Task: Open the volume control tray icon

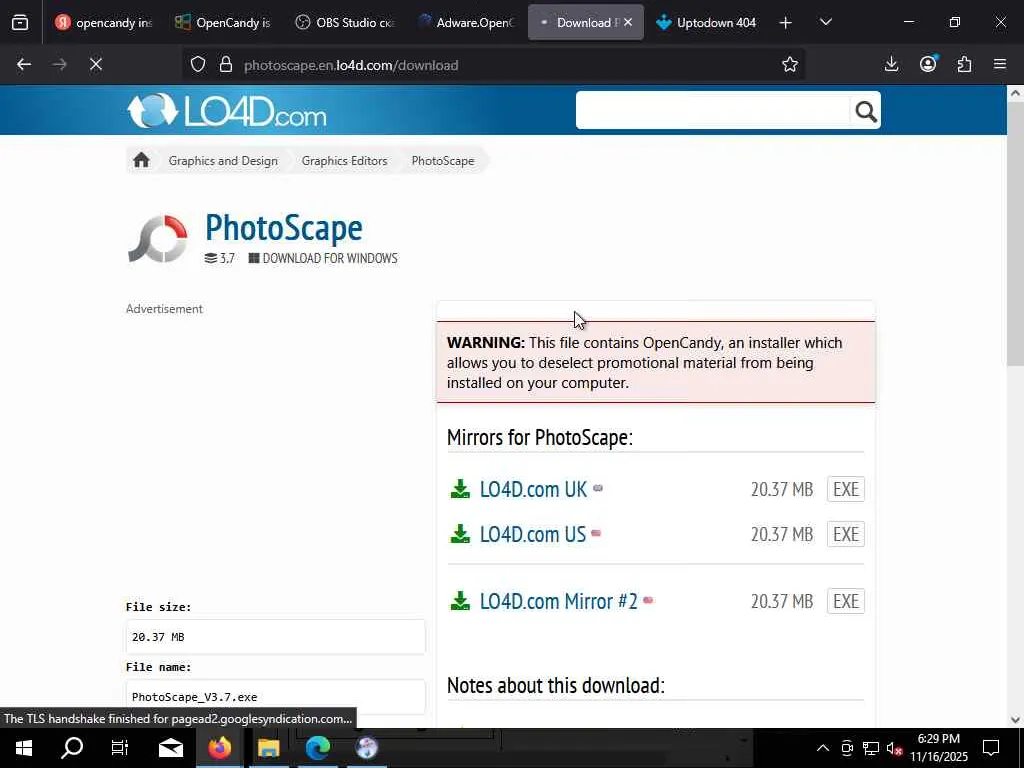Action: click(894, 748)
